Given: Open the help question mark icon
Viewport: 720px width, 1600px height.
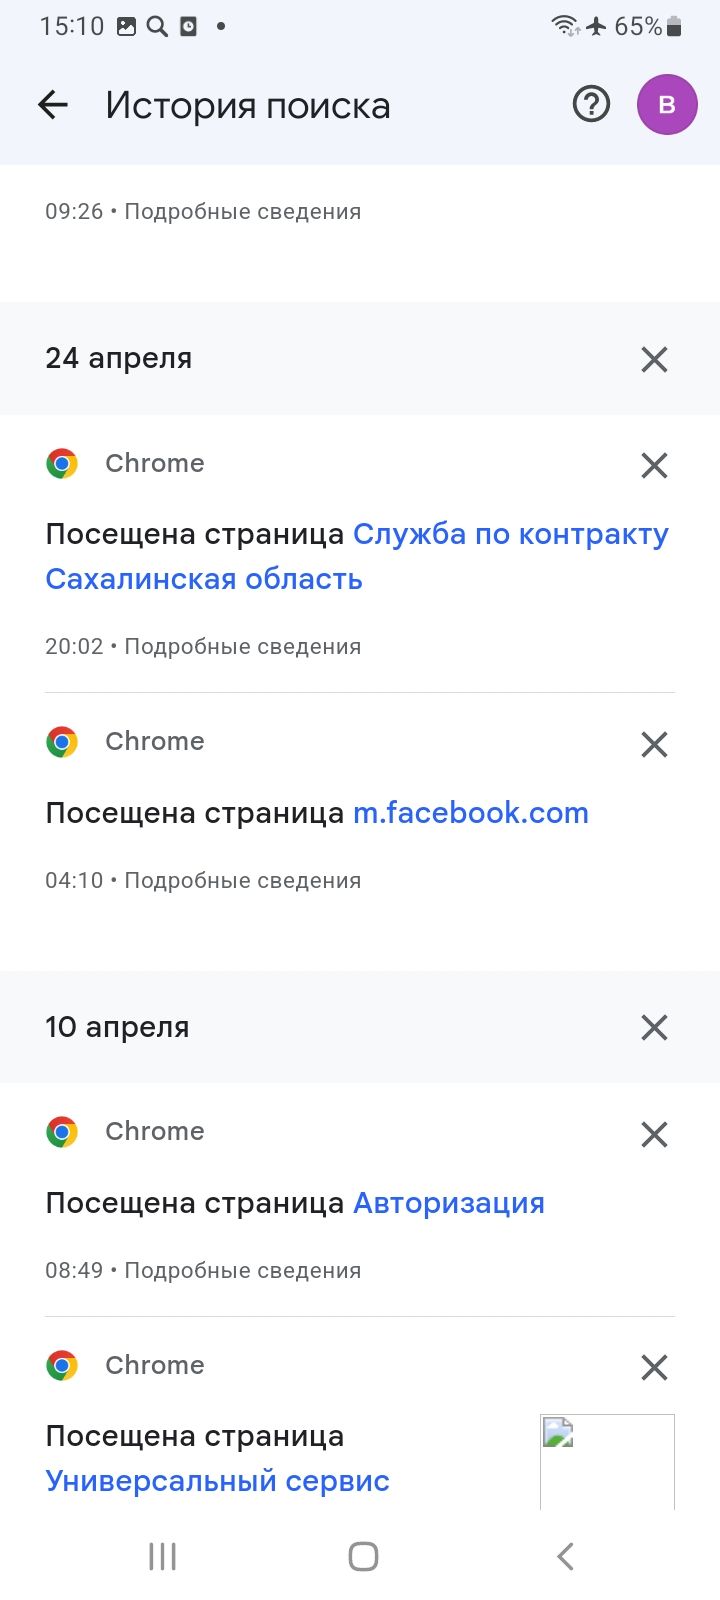Looking at the screenshot, I should [591, 104].
